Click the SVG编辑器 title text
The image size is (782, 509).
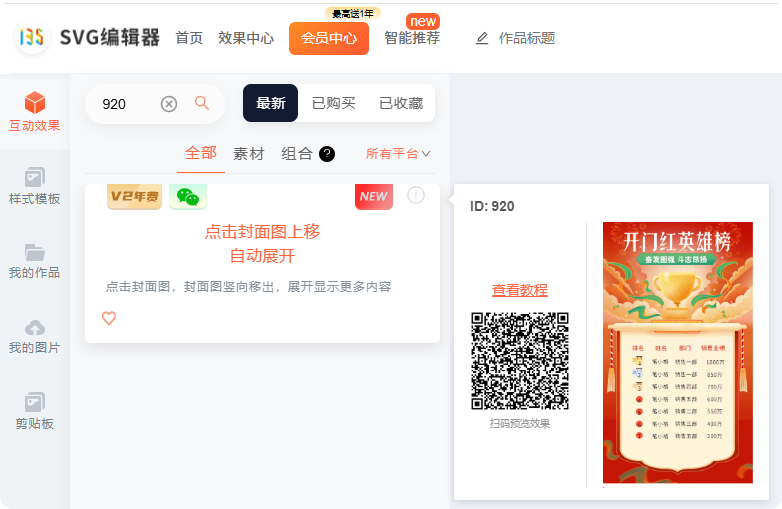[x=110, y=37]
